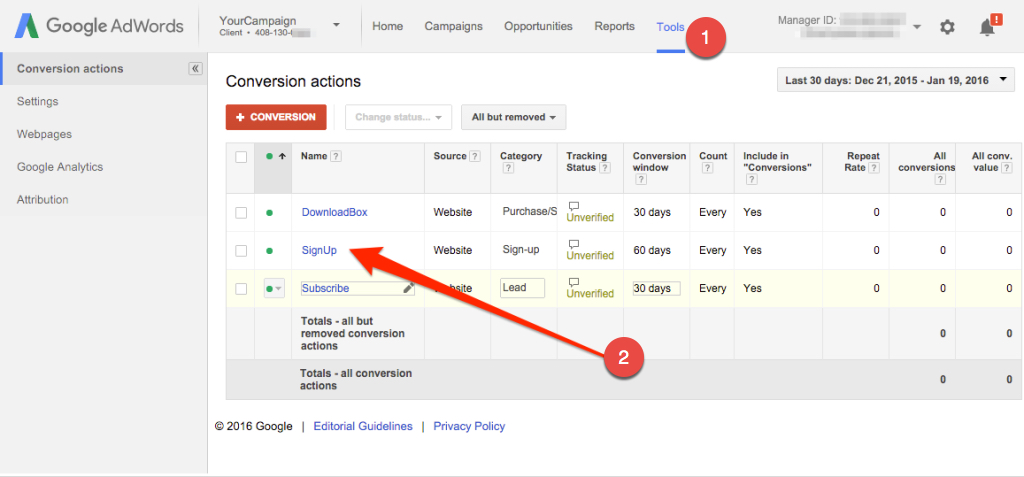Image resolution: width=1024 pixels, height=477 pixels.
Task: Go to the Opportunities tab
Action: click(538, 26)
